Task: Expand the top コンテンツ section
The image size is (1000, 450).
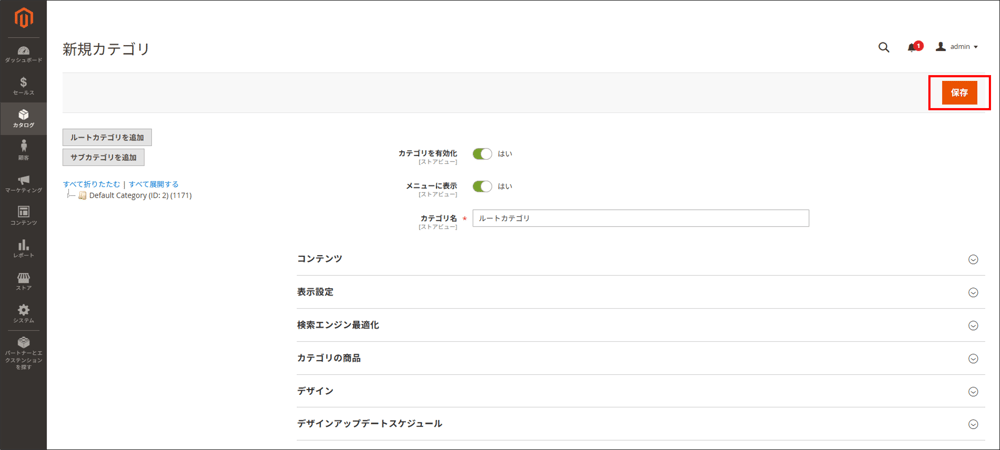Action: [x=640, y=259]
